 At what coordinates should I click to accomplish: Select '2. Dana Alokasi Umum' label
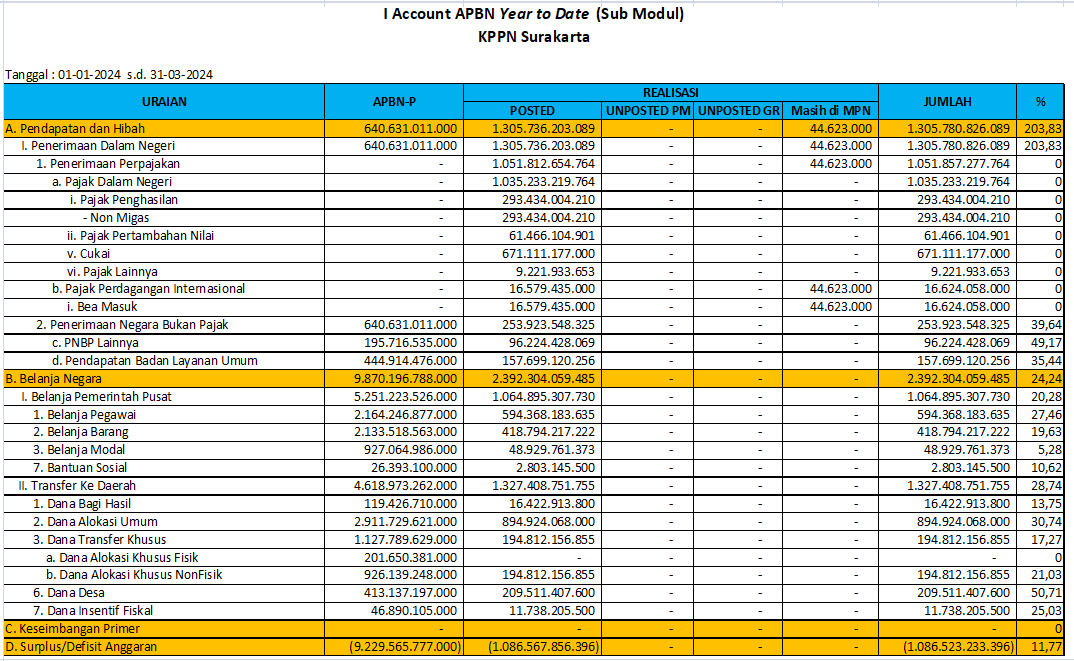pyautogui.click(x=95, y=521)
